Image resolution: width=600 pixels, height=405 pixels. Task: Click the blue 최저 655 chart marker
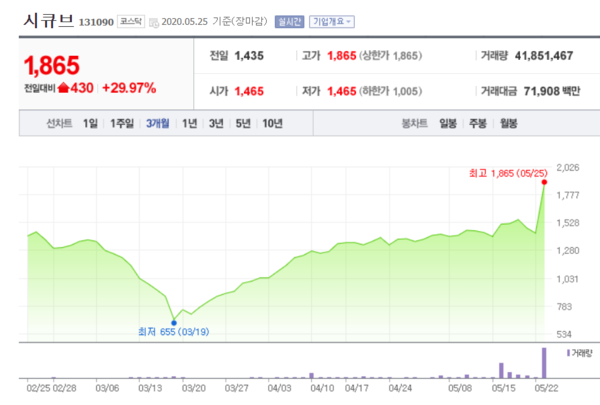point(174,323)
